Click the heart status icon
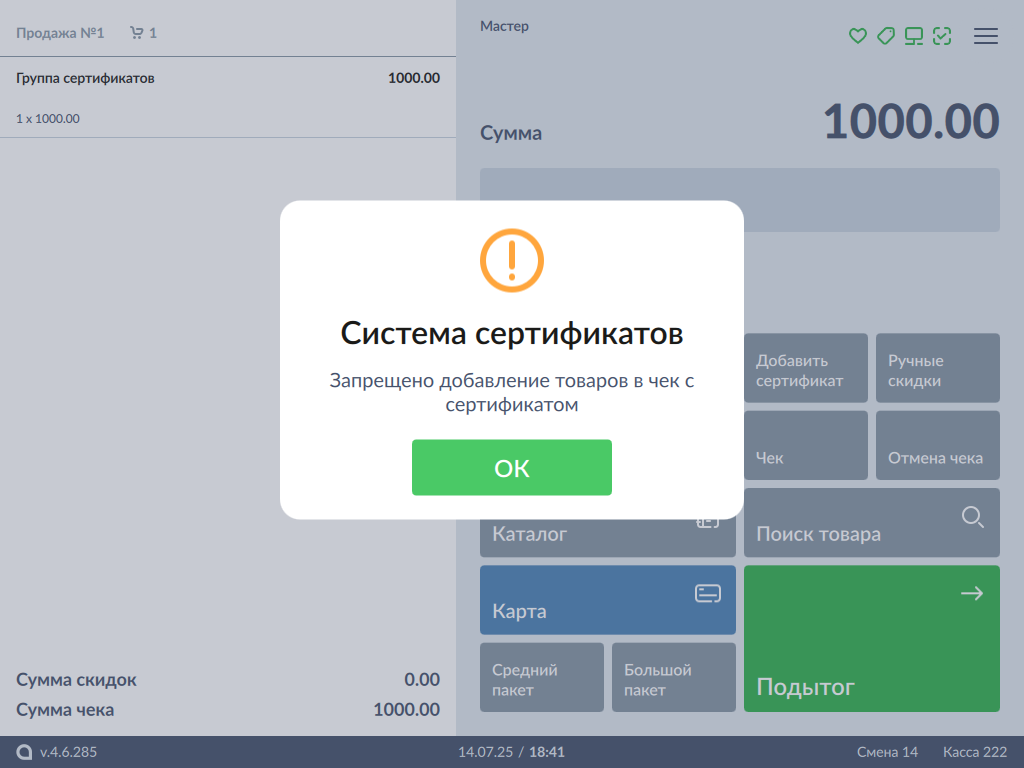 click(x=857, y=36)
